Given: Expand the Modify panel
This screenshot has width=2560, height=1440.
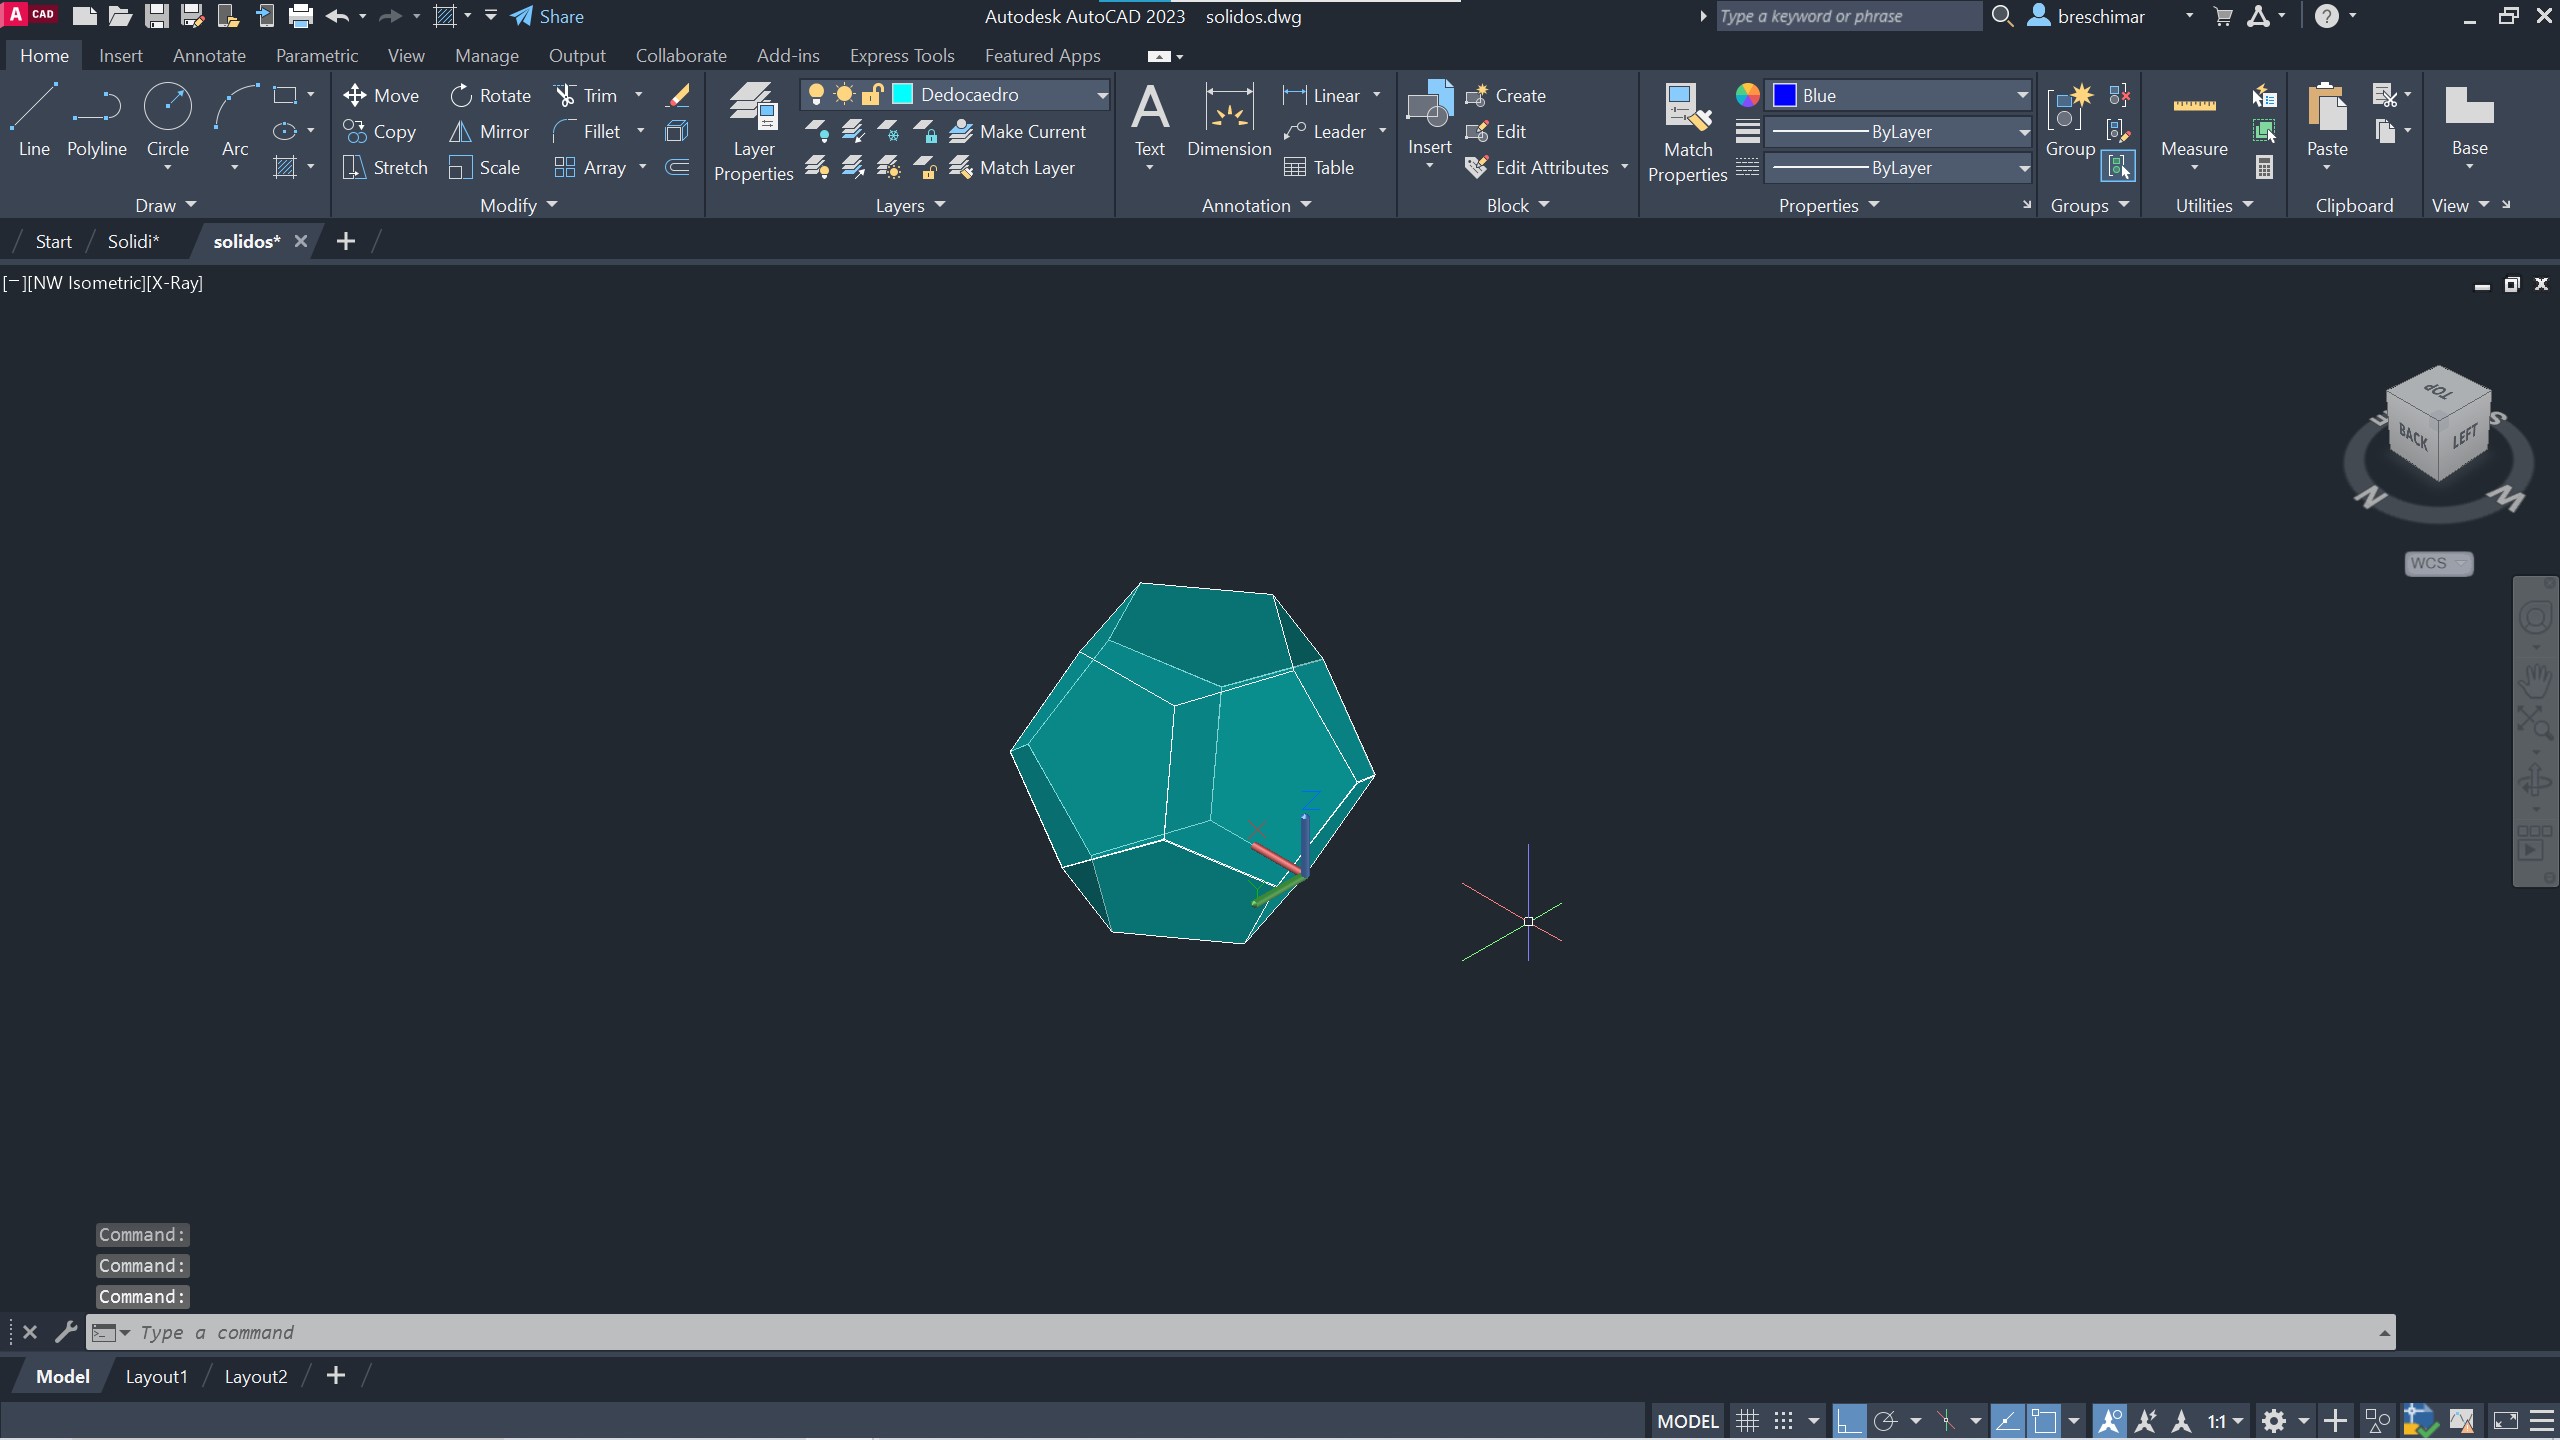Looking at the screenshot, I should (x=518, y=205).
